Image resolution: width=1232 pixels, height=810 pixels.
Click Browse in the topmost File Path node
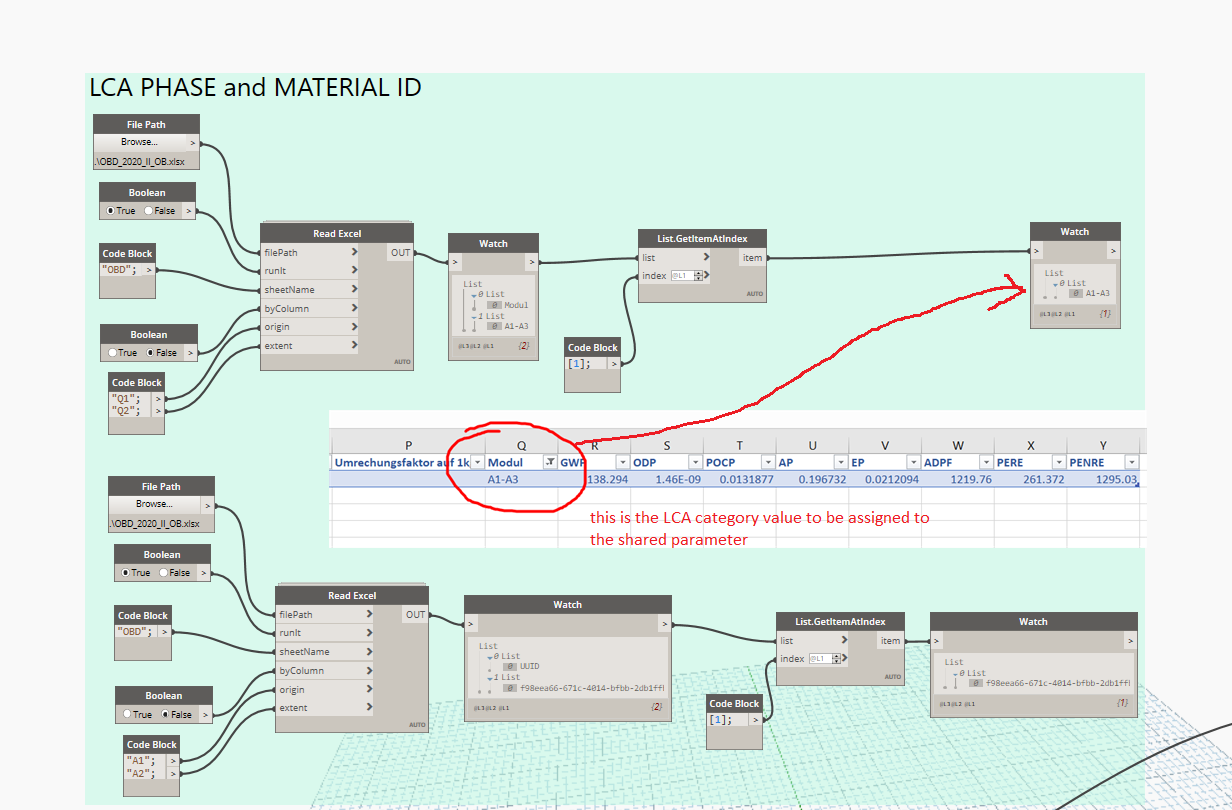pos(140,142)
